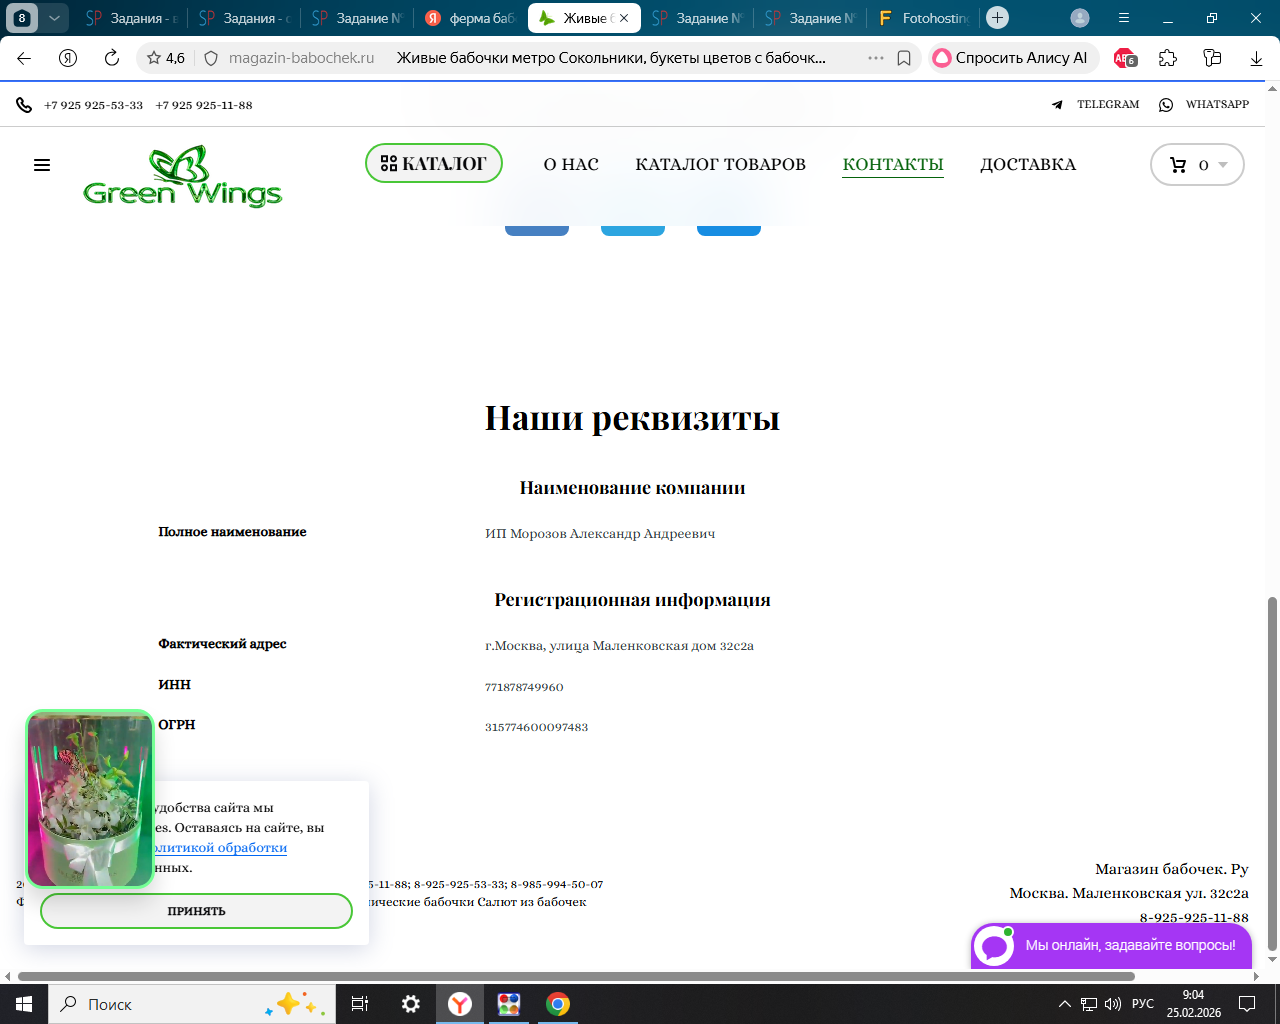Expand the tab group list chevron
Viewport: 1280px width, 1024px height.
[x=54, y=18]
